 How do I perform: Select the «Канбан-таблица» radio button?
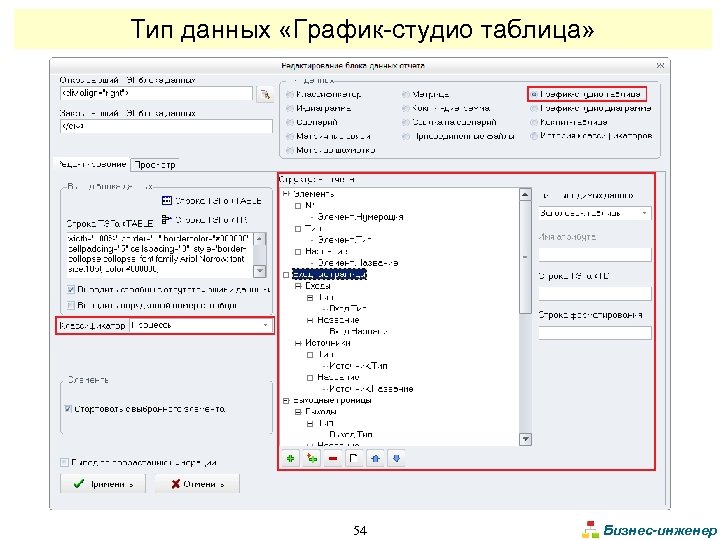coord(534,123)
